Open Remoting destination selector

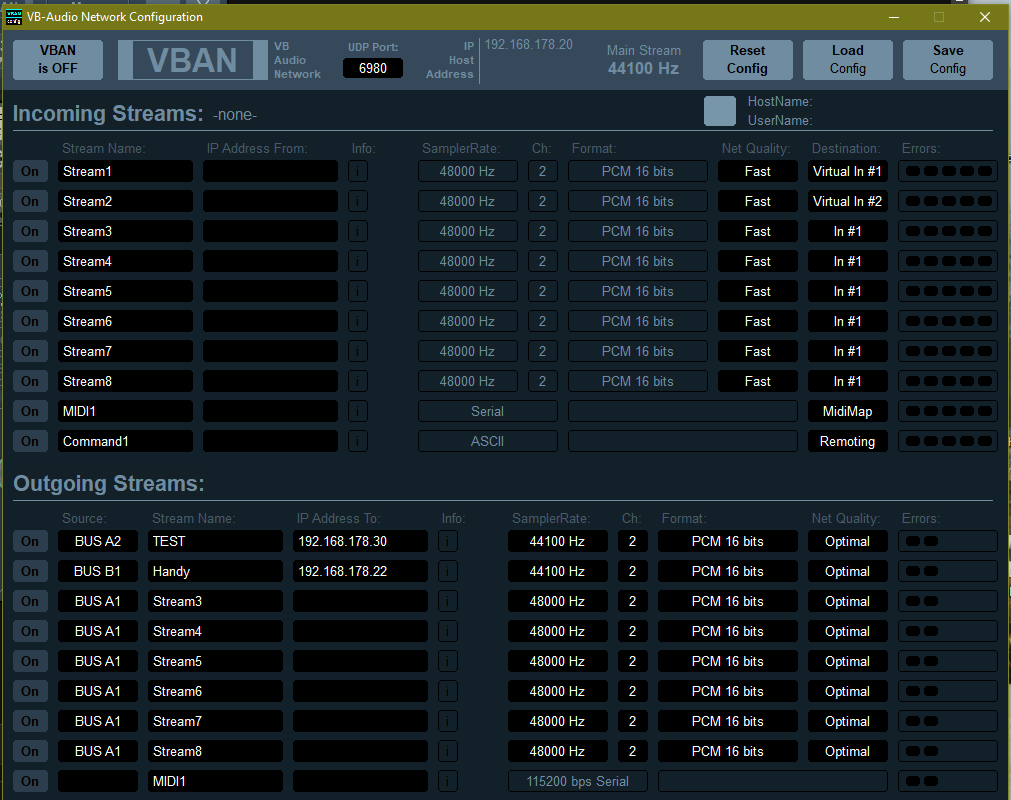click(x=847, y=442)
